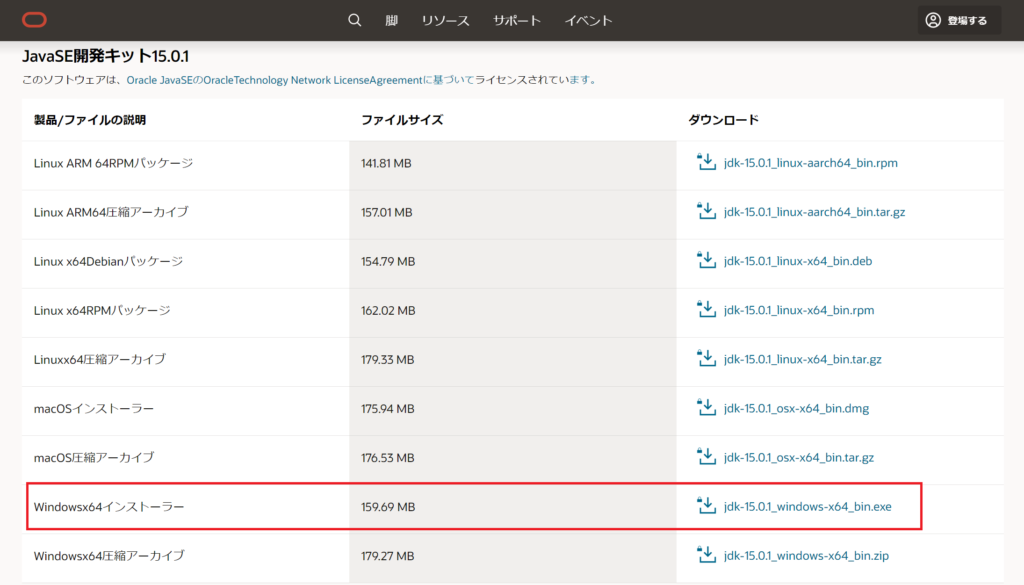Click the 162.02 MB file size
Image resolution: width=1024 pixels, height=585 pixels.
click(x=388, y=310)
